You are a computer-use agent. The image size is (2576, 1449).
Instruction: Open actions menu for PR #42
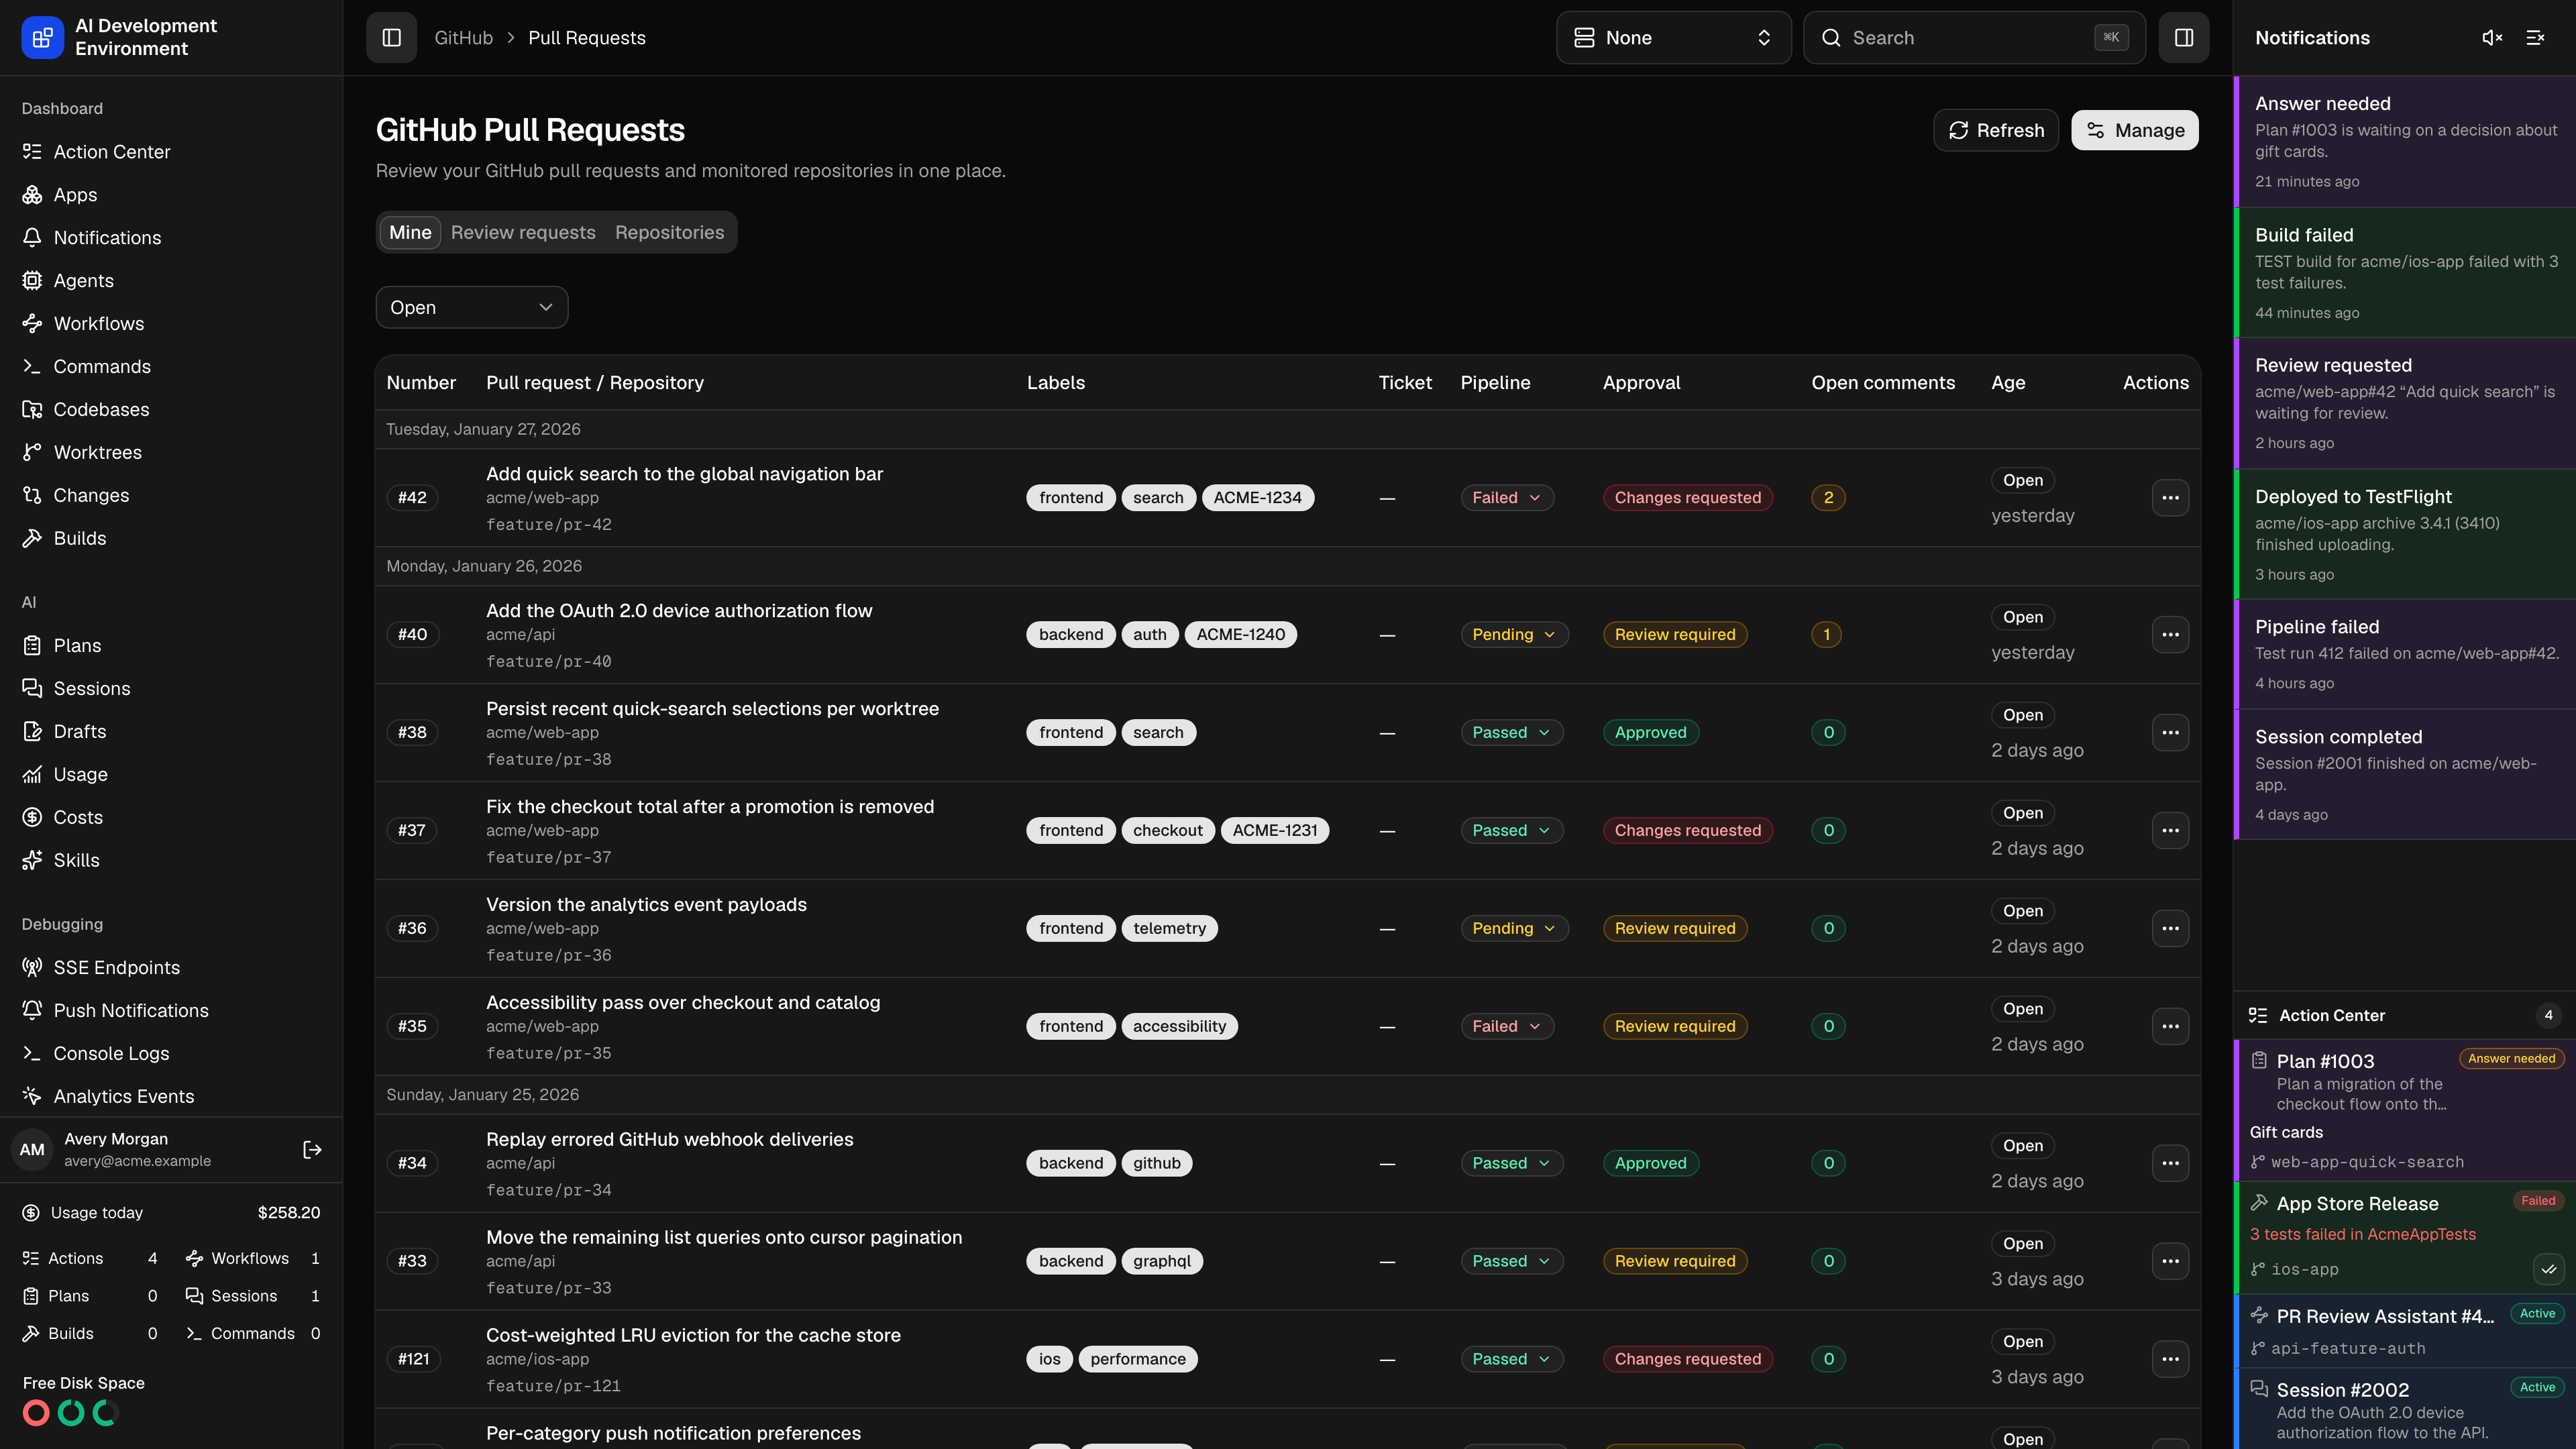click(x=2170, y=498)
